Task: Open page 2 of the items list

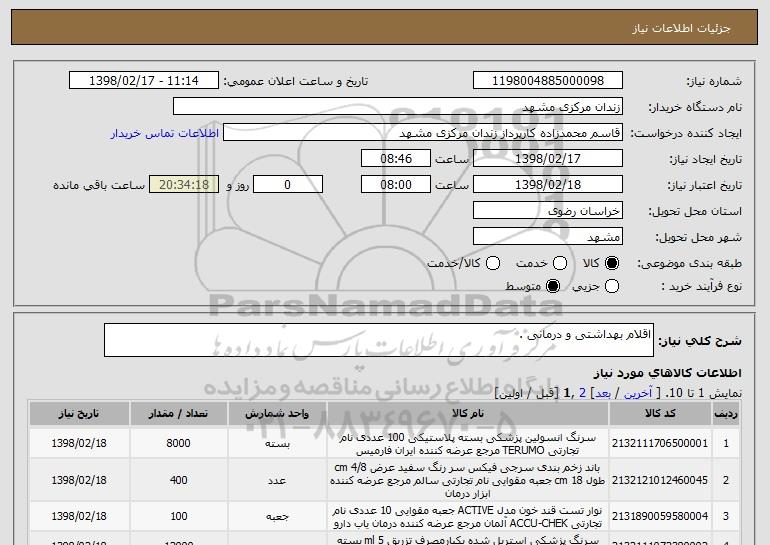Action: click(x=582, y=393)
